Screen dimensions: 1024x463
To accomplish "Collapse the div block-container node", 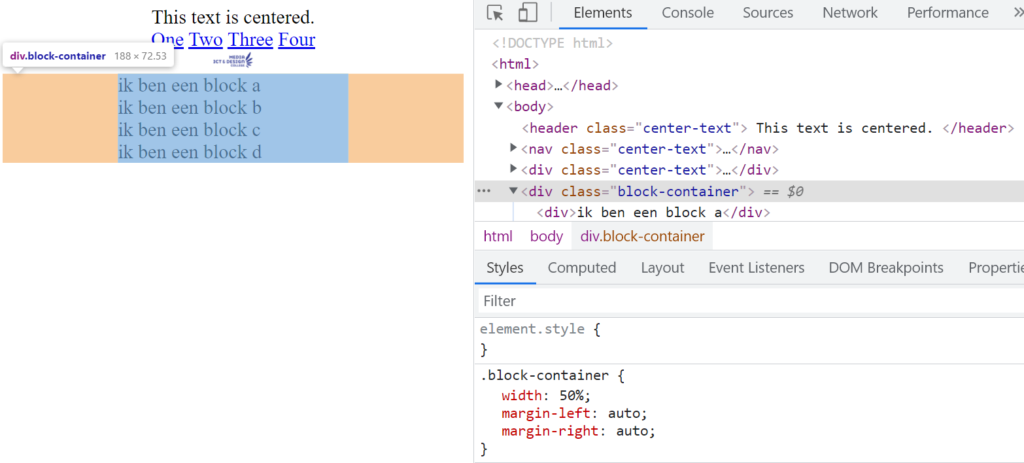I will pos(514,191).
